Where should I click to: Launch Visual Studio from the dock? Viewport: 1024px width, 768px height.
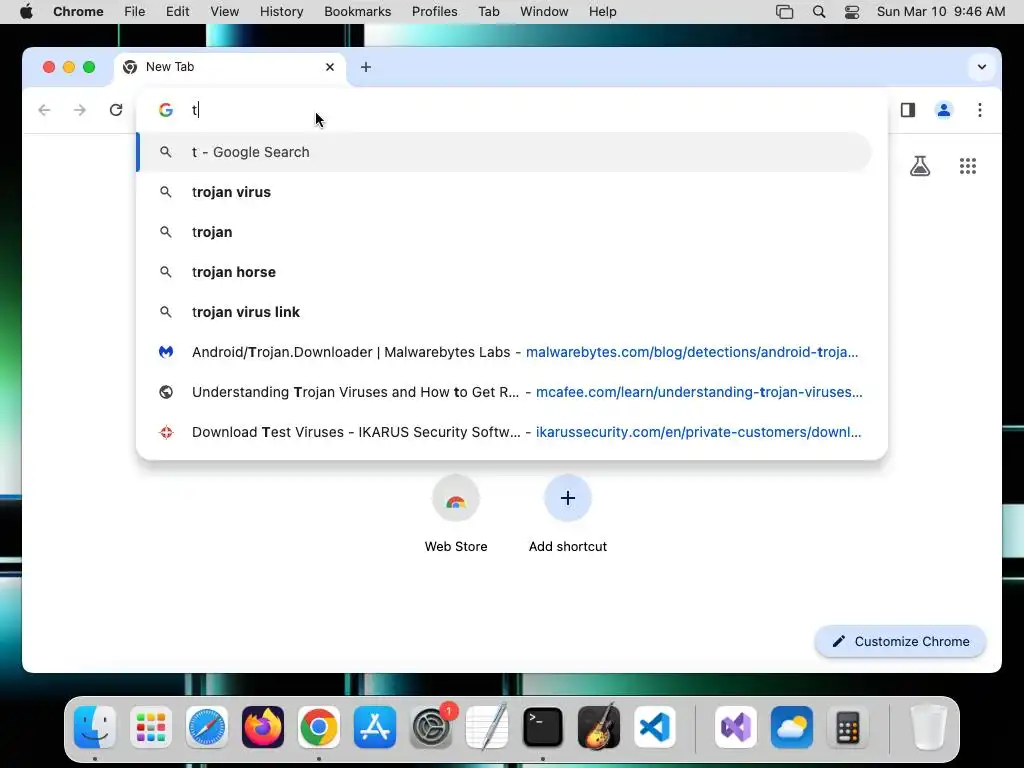pyautogui.click(x=736, y=727)
